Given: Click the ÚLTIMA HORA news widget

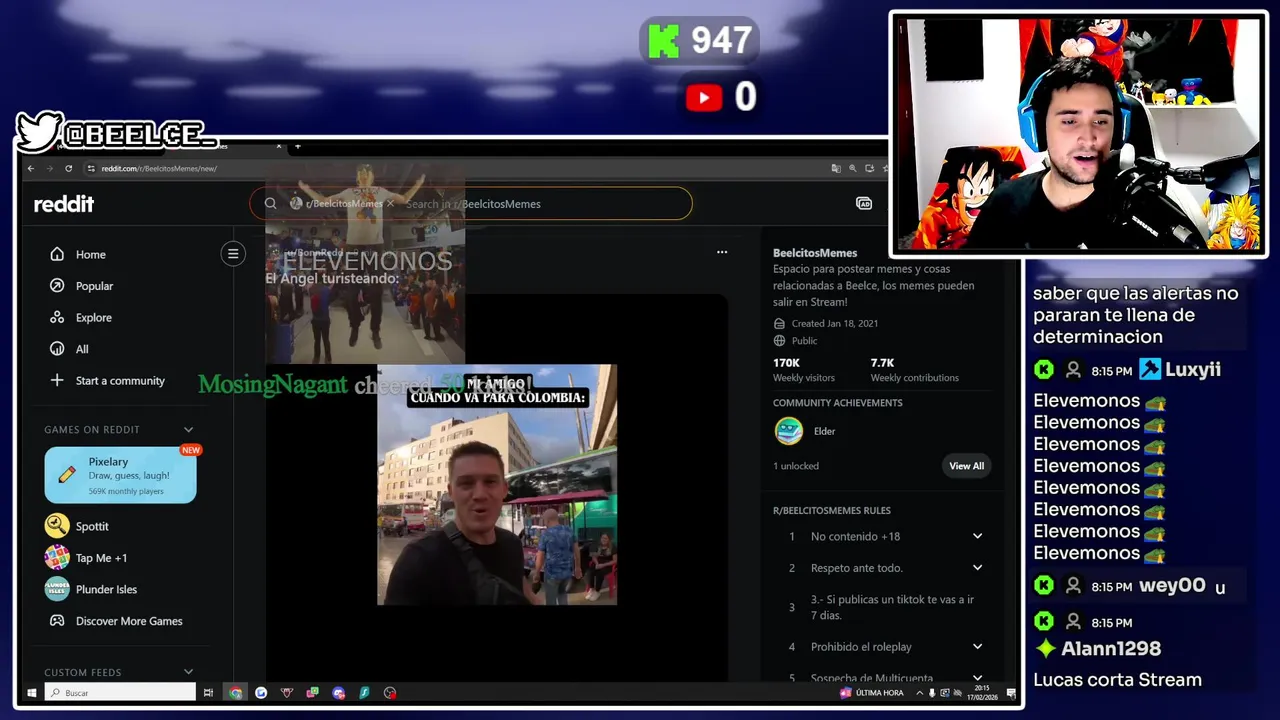Looking at the screenshot, I should [x=872, y=693].
